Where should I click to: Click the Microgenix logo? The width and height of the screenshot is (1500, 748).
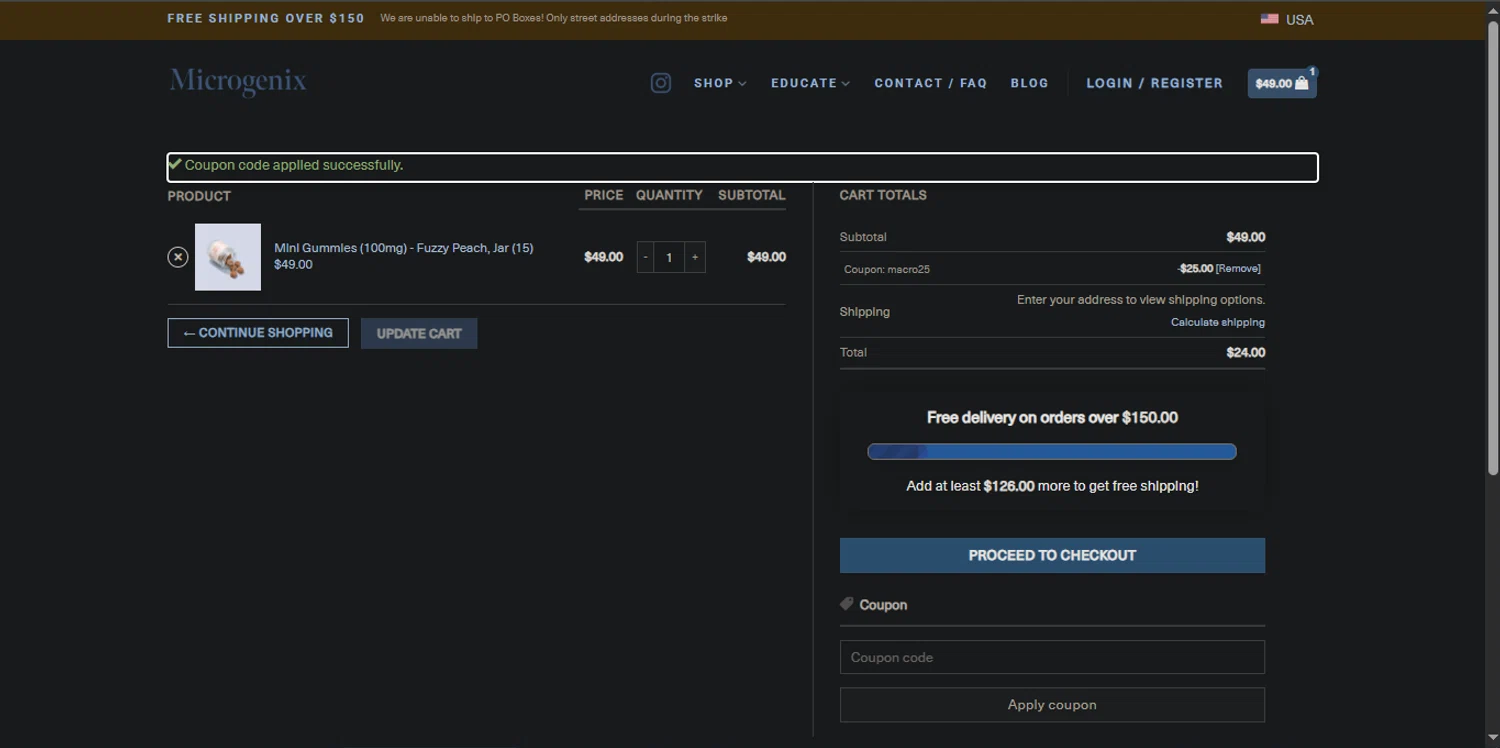[x=238, y=81]
